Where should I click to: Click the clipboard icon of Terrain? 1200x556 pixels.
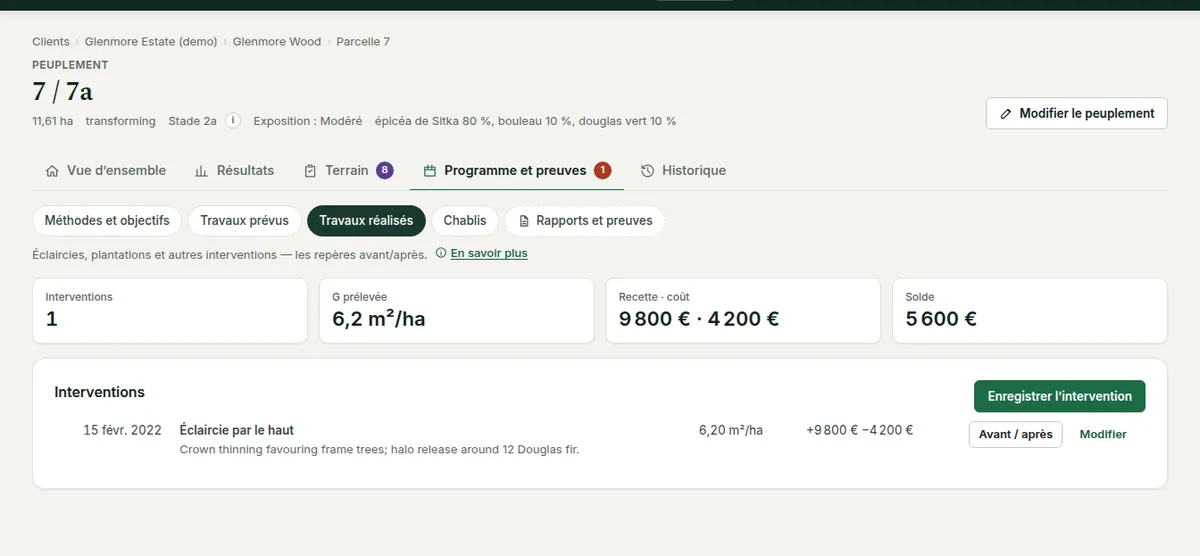[310, 171]
